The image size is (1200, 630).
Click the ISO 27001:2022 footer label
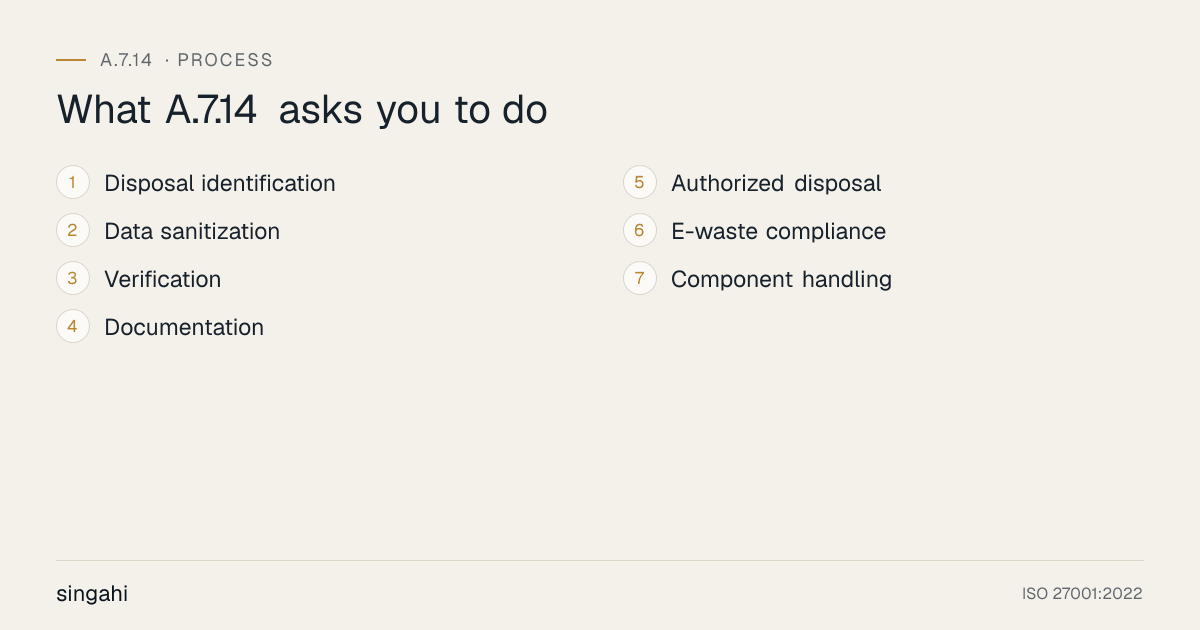click(1082, 594)
